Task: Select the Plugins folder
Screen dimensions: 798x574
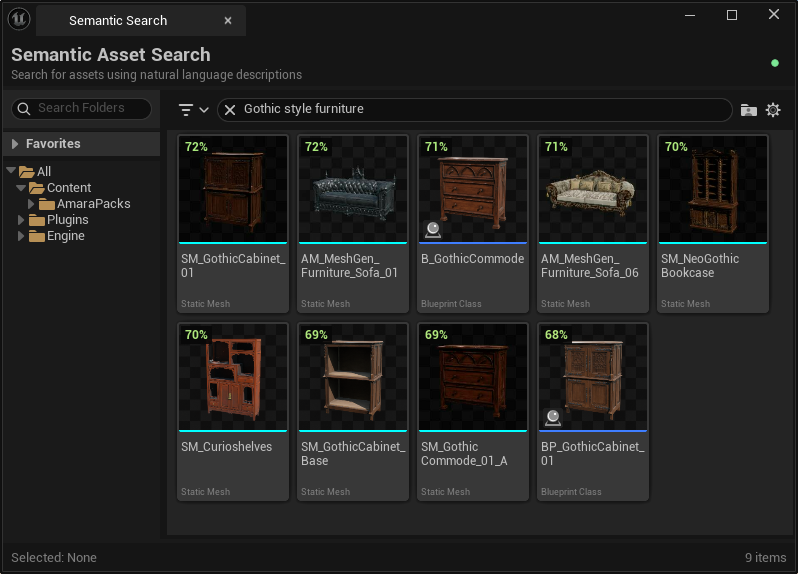Action: click(x=67, y=220)
